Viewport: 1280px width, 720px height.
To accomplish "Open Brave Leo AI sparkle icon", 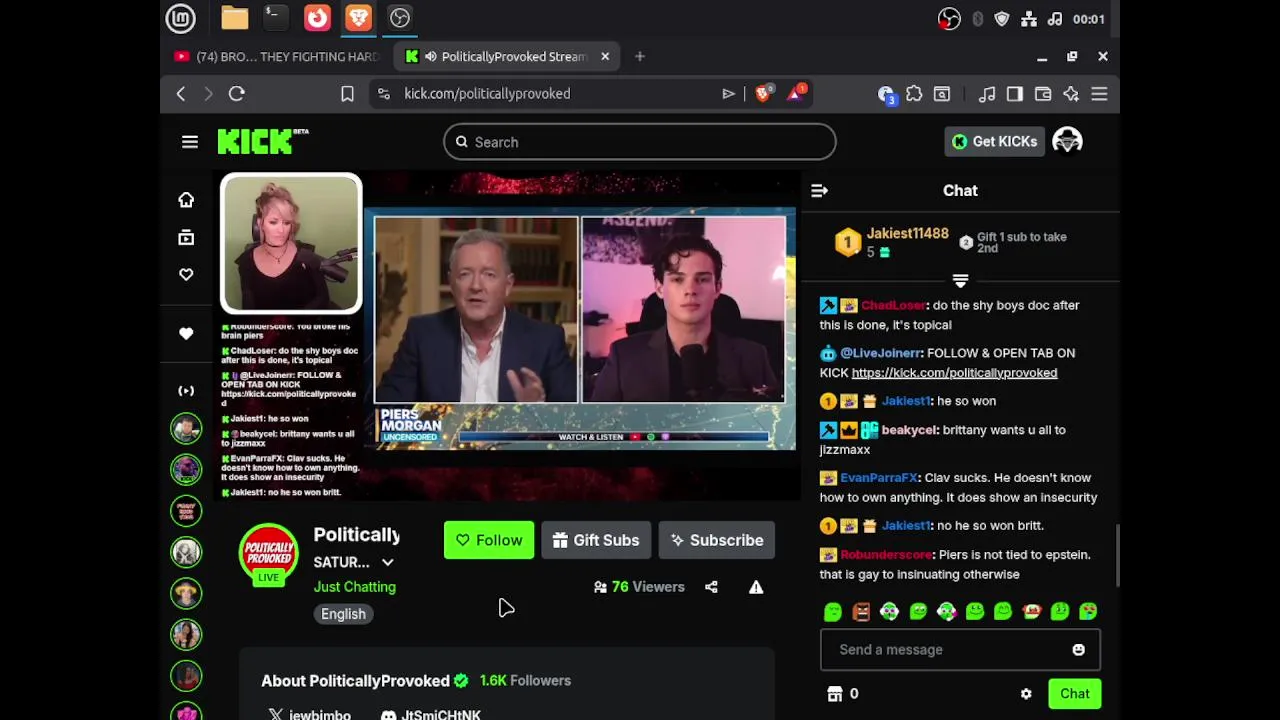I will click(x=1071, y=93).
